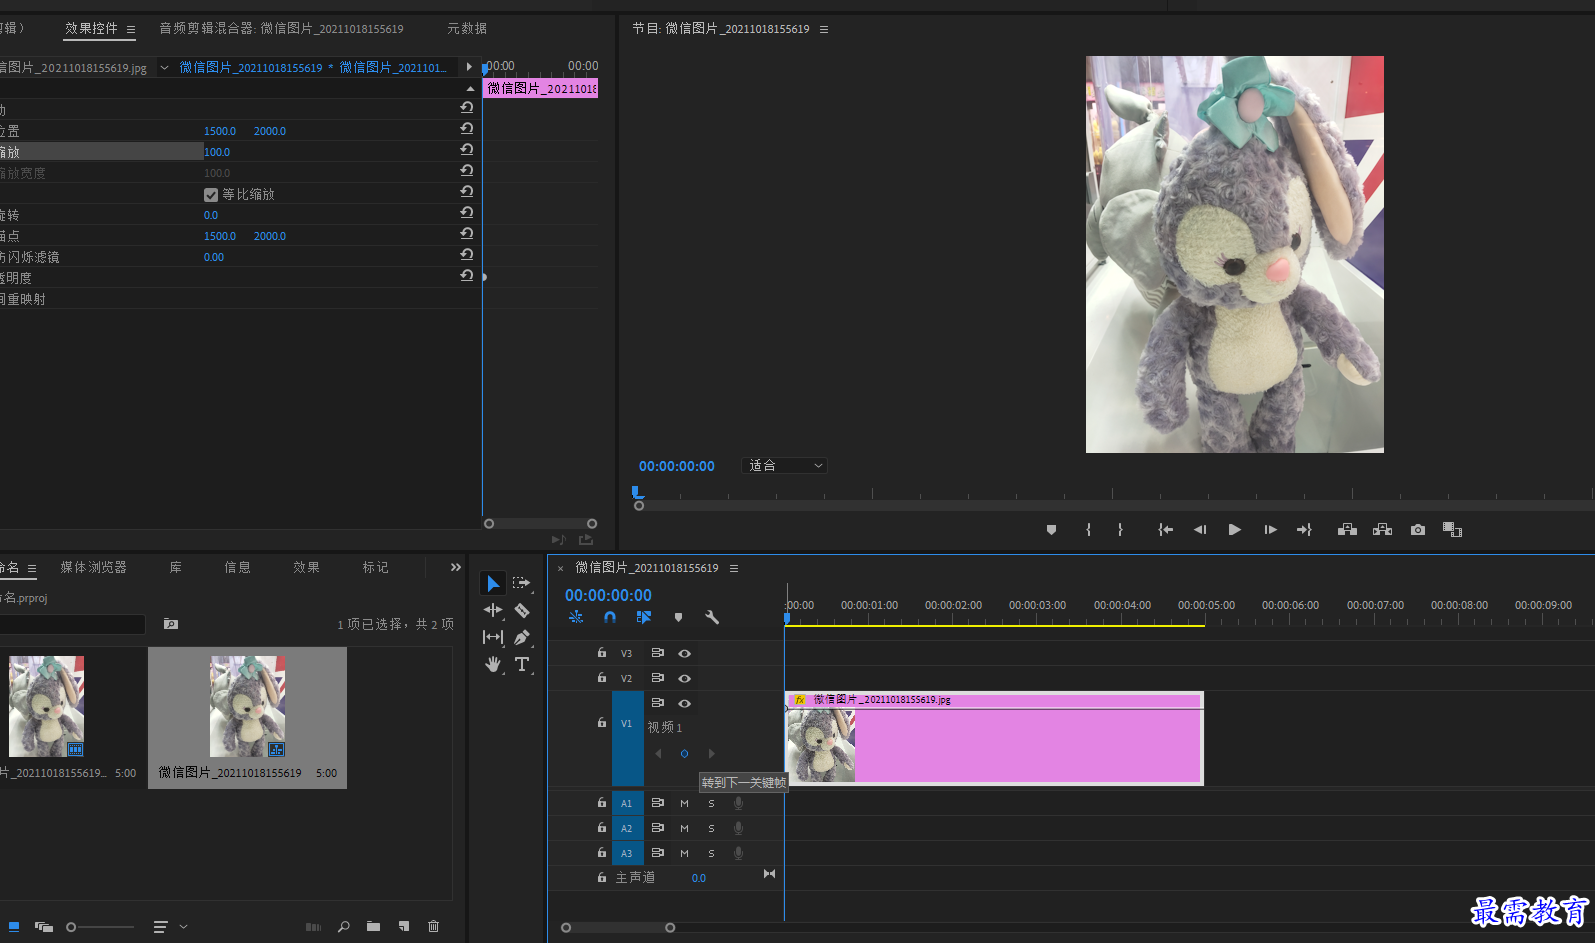
Task: Step back one frame in program monitor
Action: (1199, 530)
